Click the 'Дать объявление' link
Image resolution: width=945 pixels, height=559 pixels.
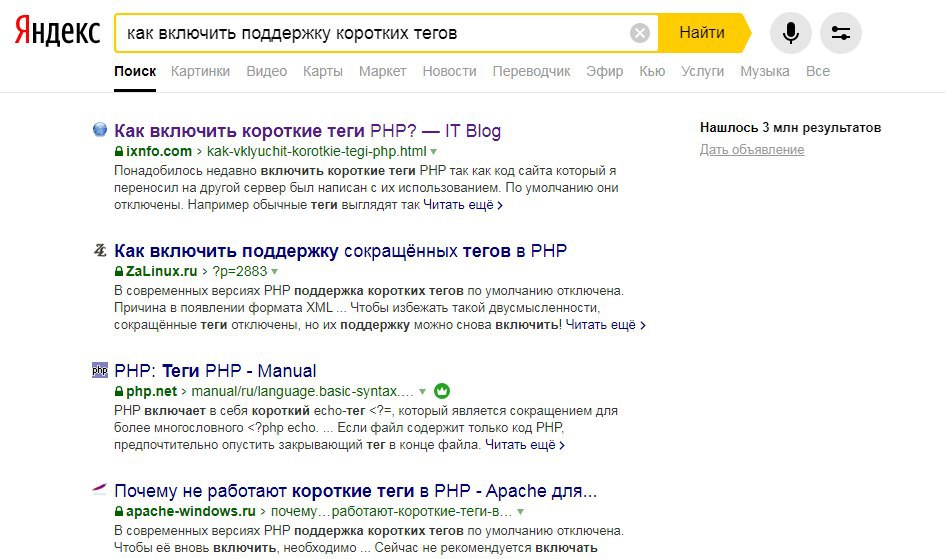pos(752,149)
